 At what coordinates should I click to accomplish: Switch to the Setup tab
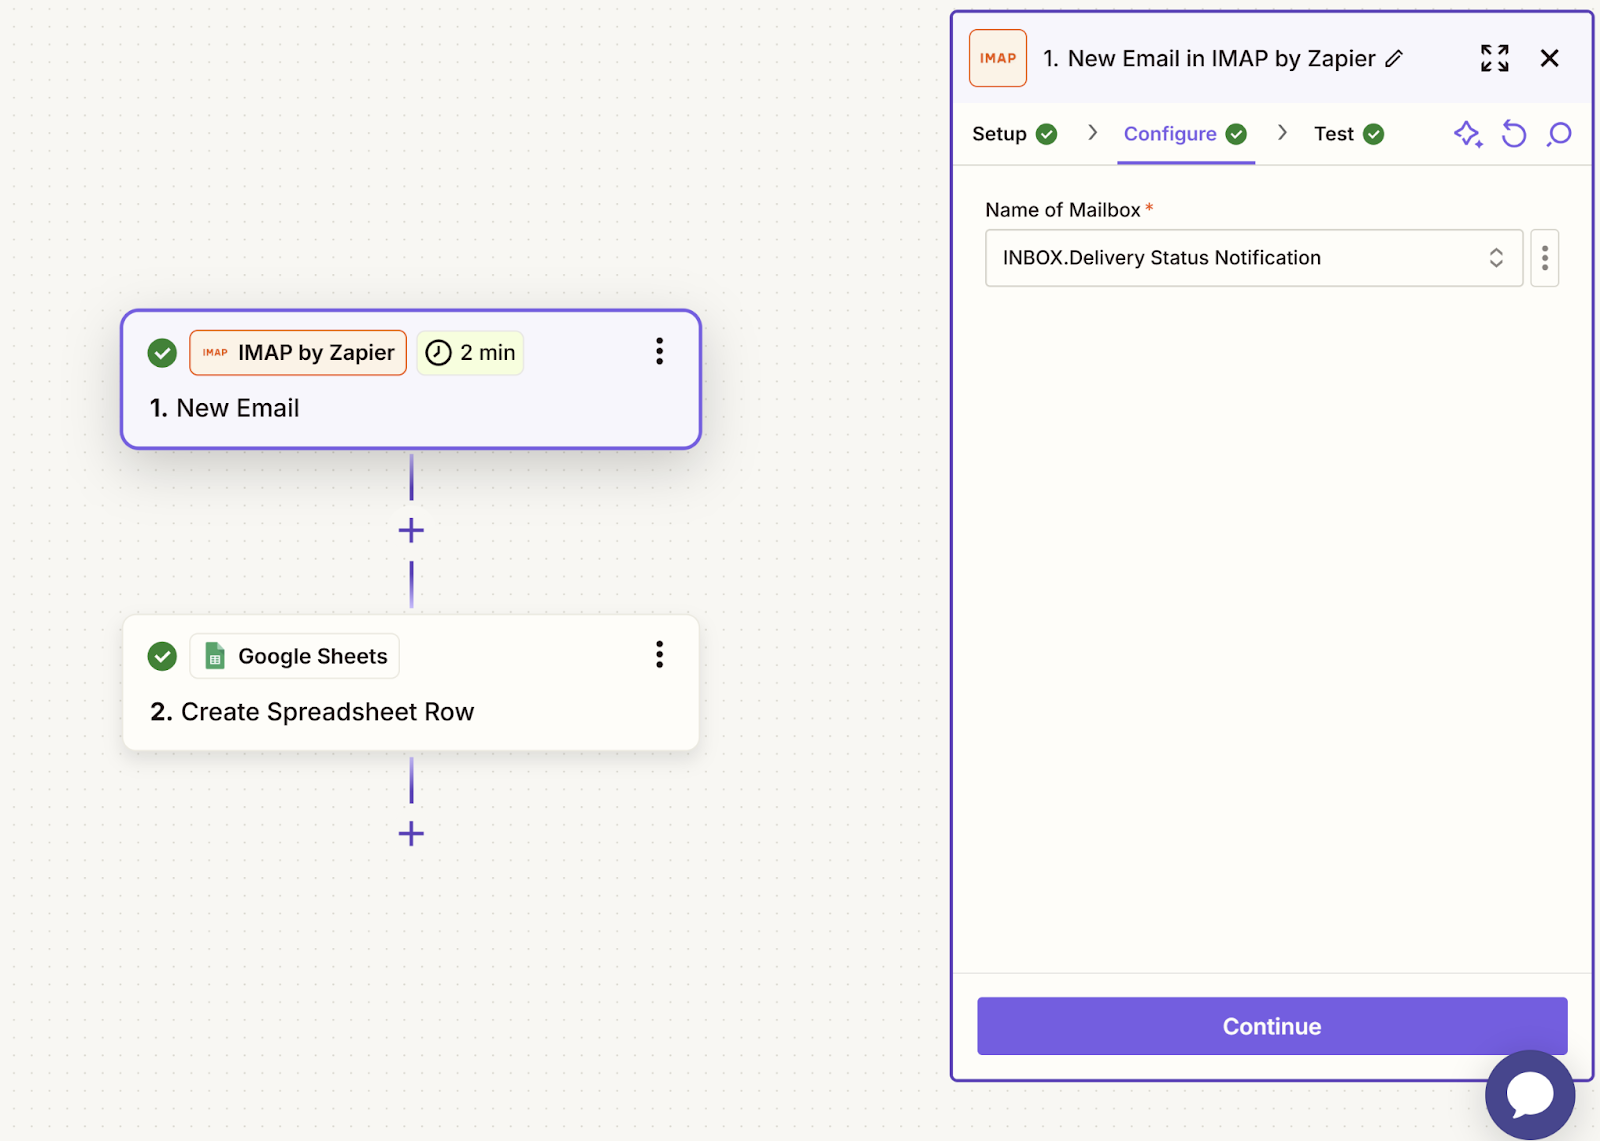click(1014, 134)
